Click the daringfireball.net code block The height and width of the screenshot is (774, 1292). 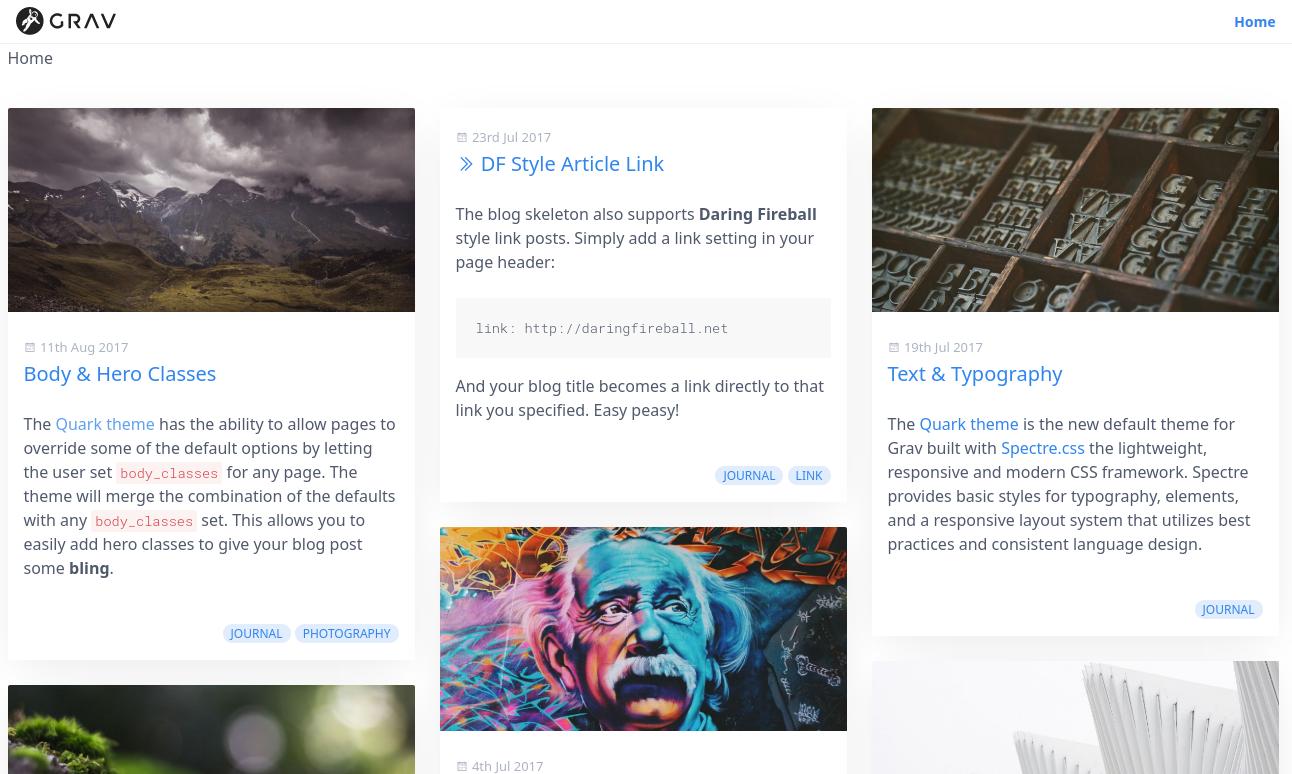[x=643, y=328]
